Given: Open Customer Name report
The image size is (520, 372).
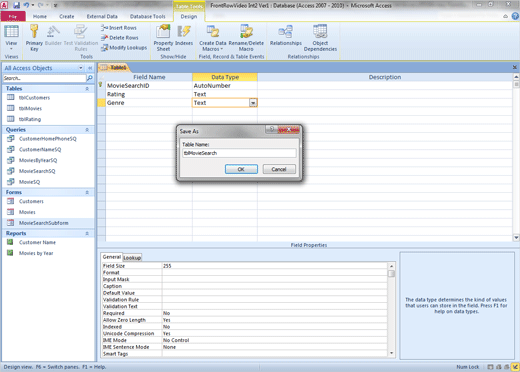Looking at the screenshot, I should [37, 242].
